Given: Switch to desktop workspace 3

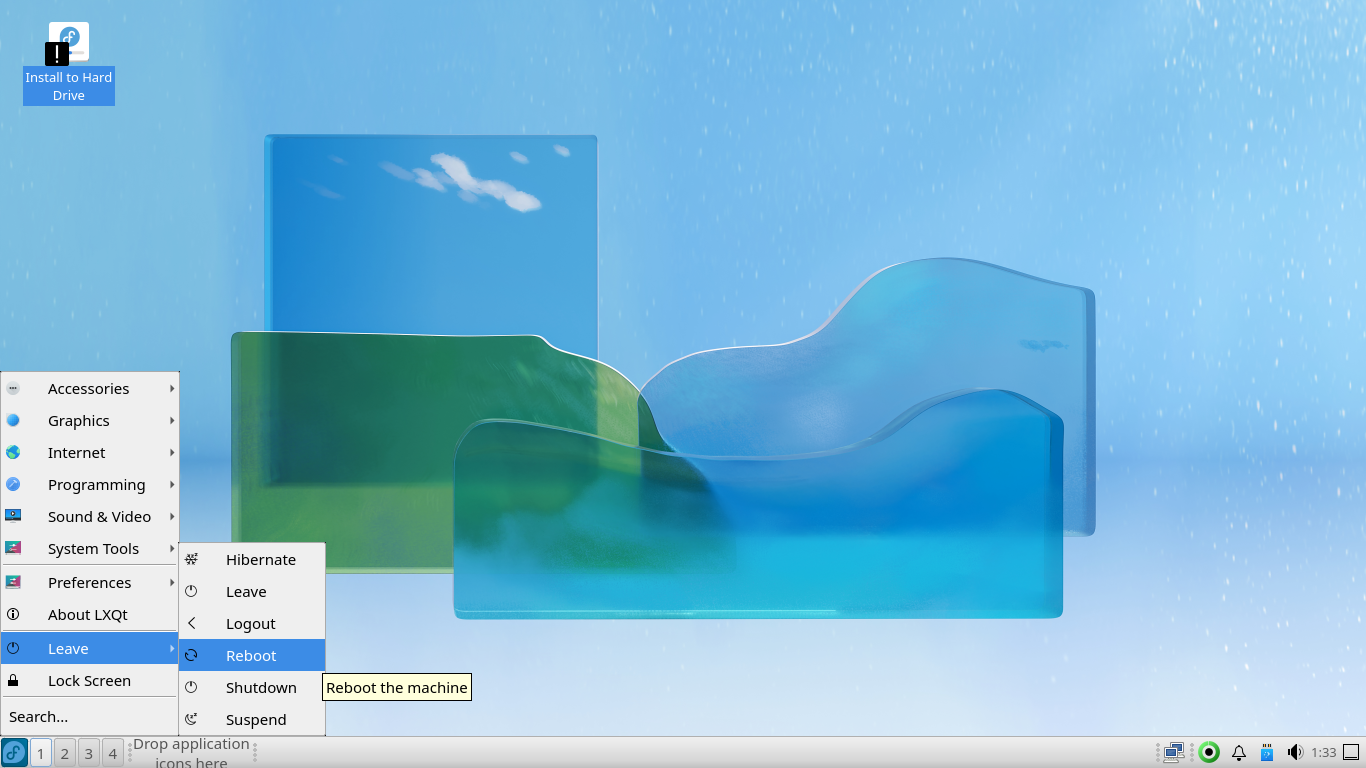Looking at the screenshot, I should (89, 753).
